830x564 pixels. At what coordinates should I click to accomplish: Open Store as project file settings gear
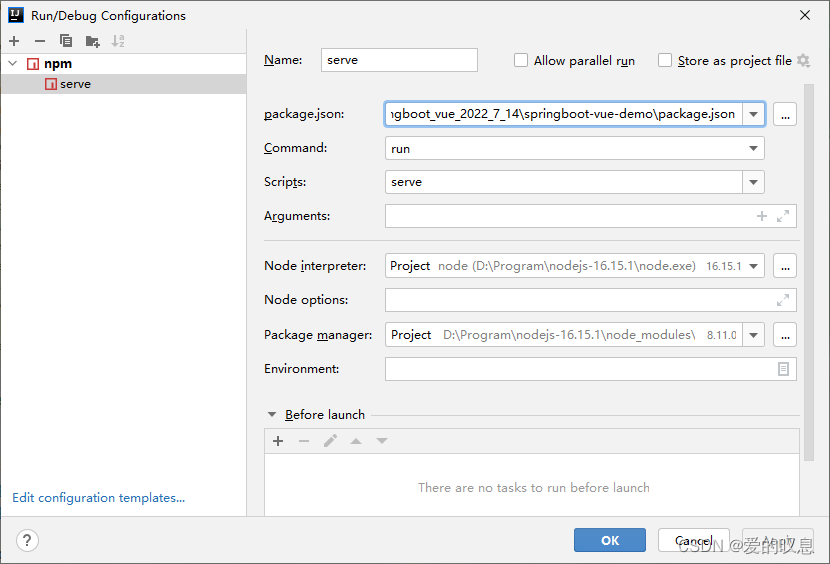click(804, 60)
